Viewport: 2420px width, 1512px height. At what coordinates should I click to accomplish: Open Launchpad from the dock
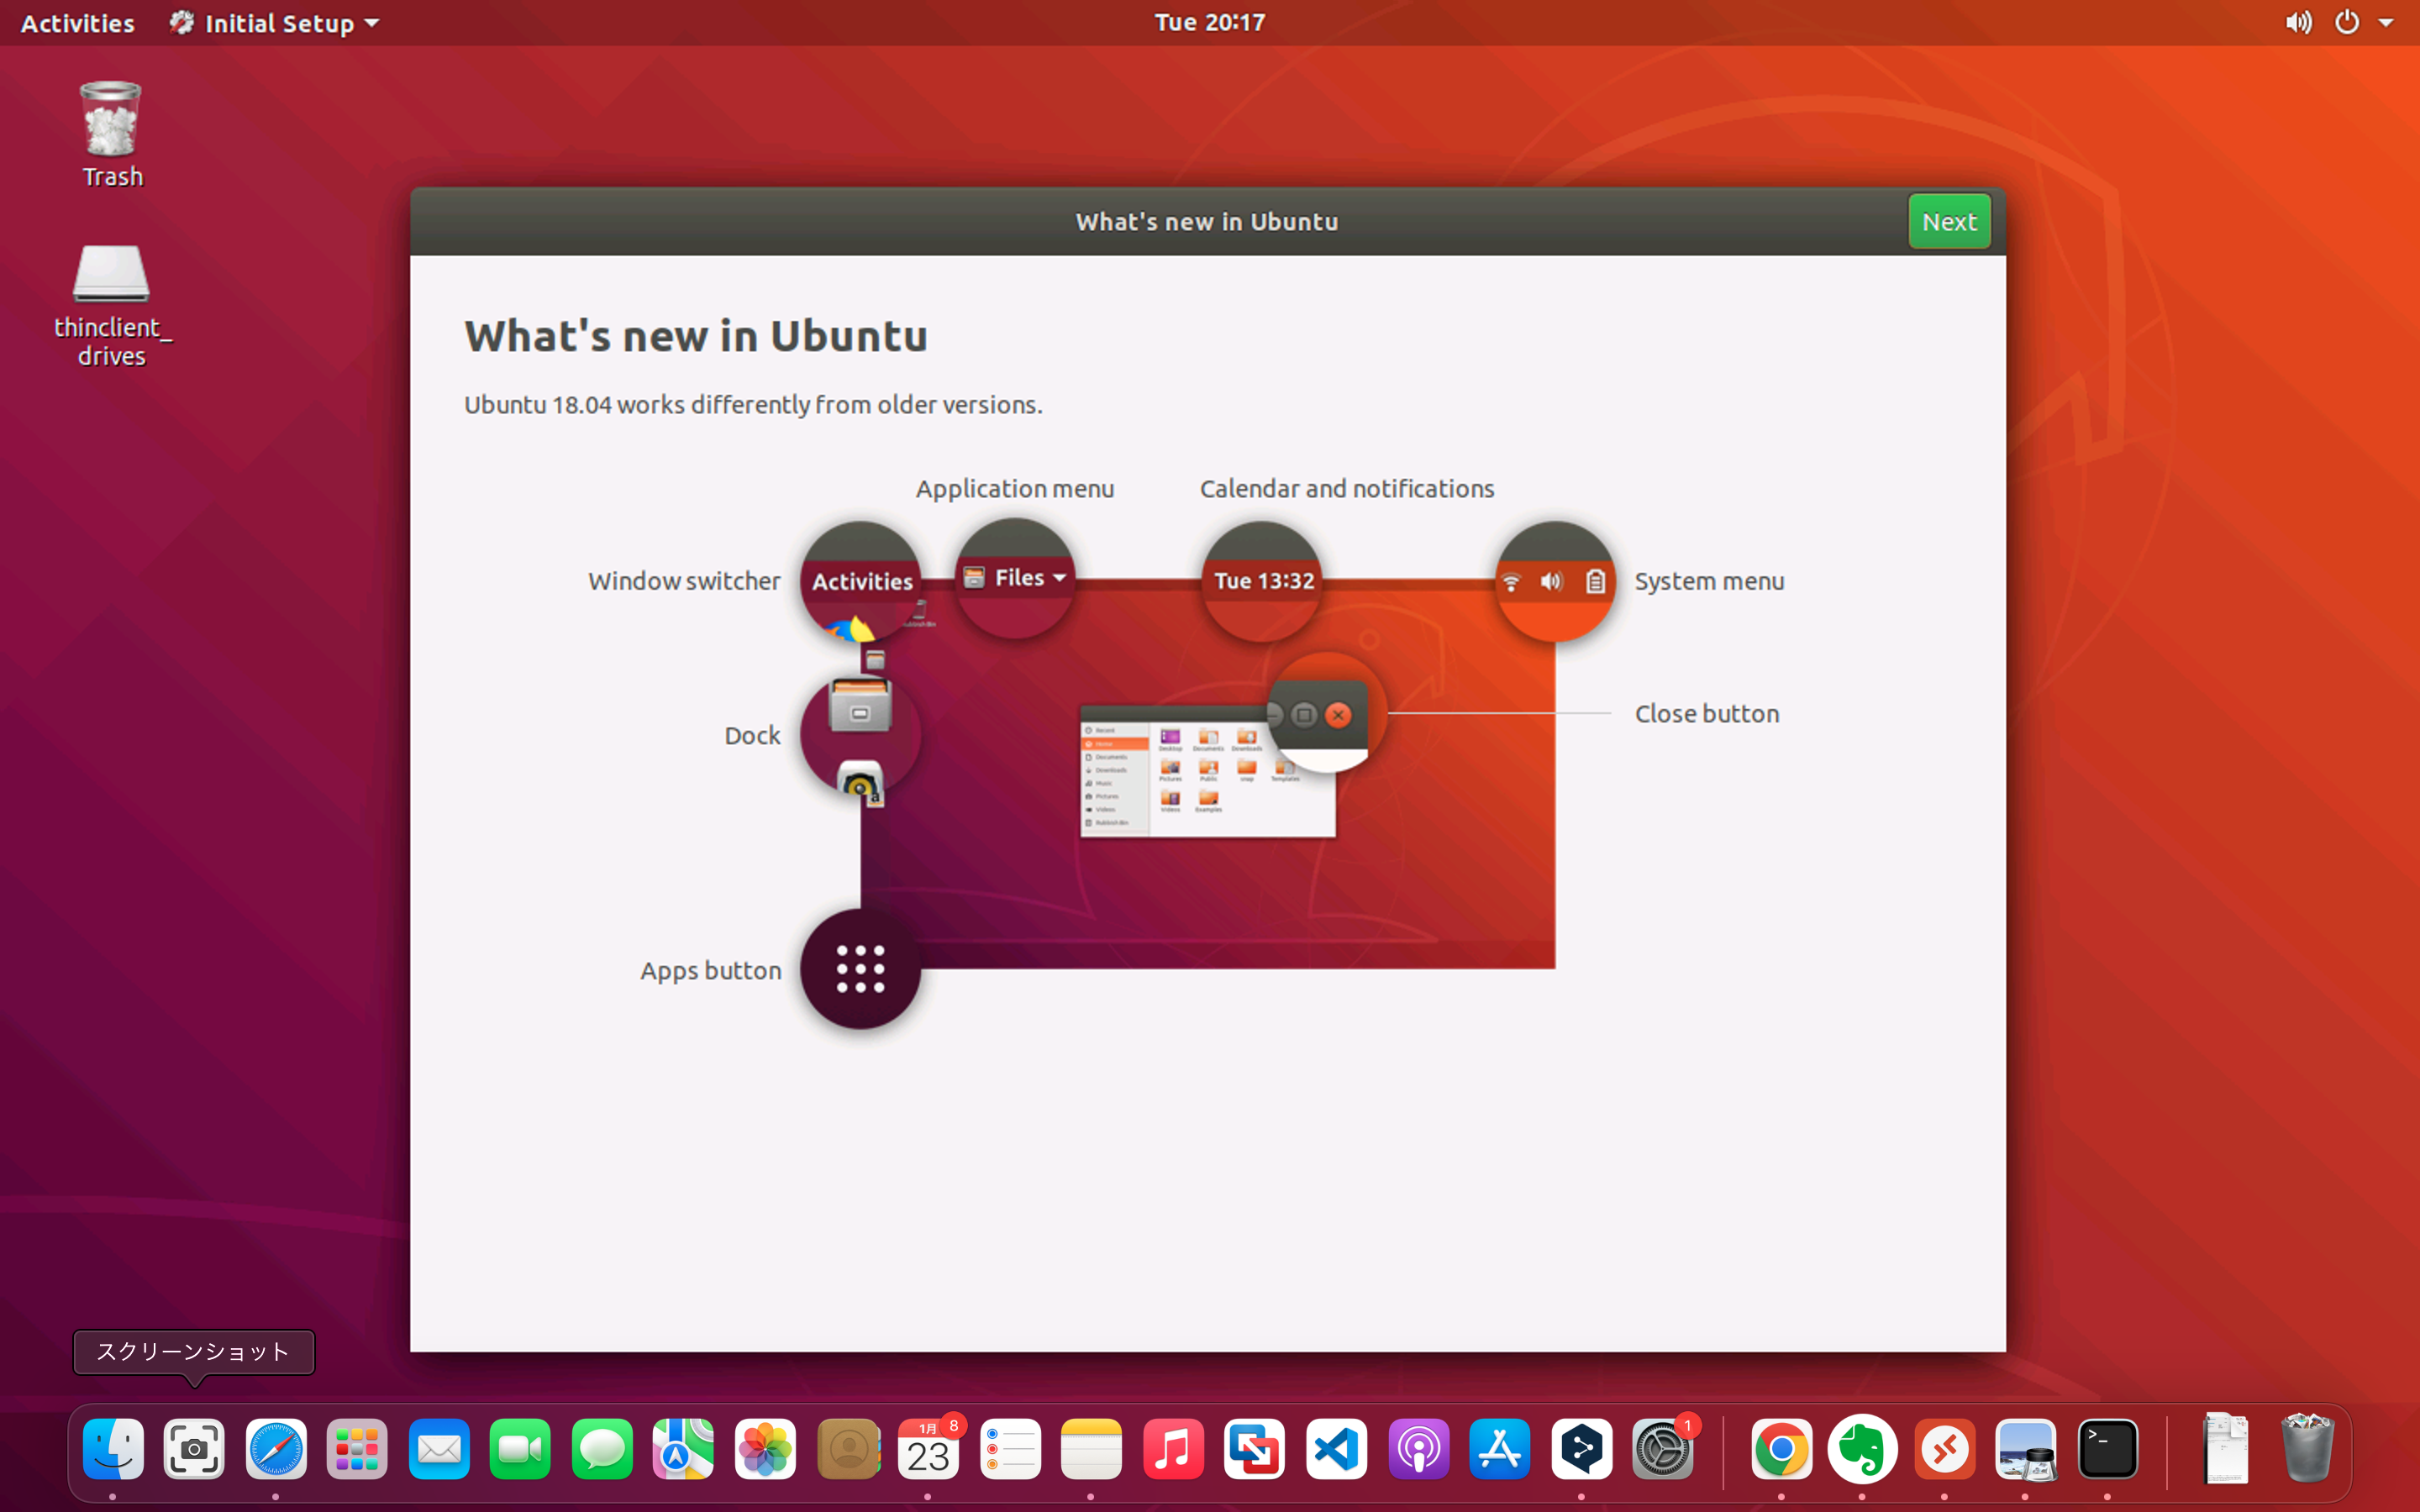(x=357, y=1448)
